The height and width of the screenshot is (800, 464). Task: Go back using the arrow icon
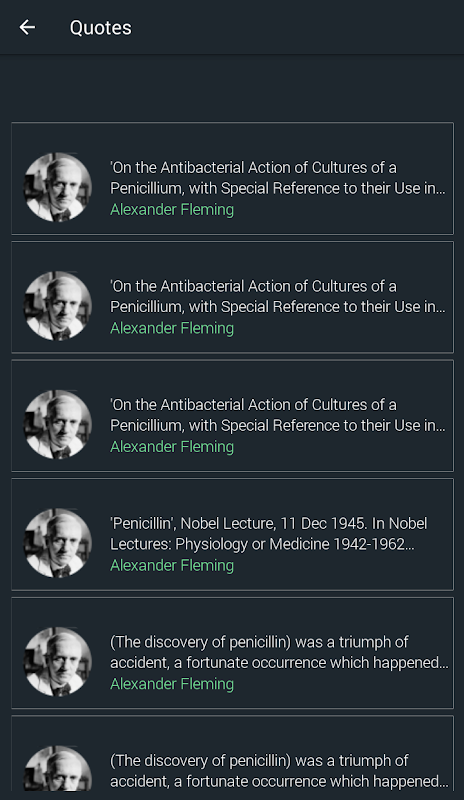coord(27,28)
